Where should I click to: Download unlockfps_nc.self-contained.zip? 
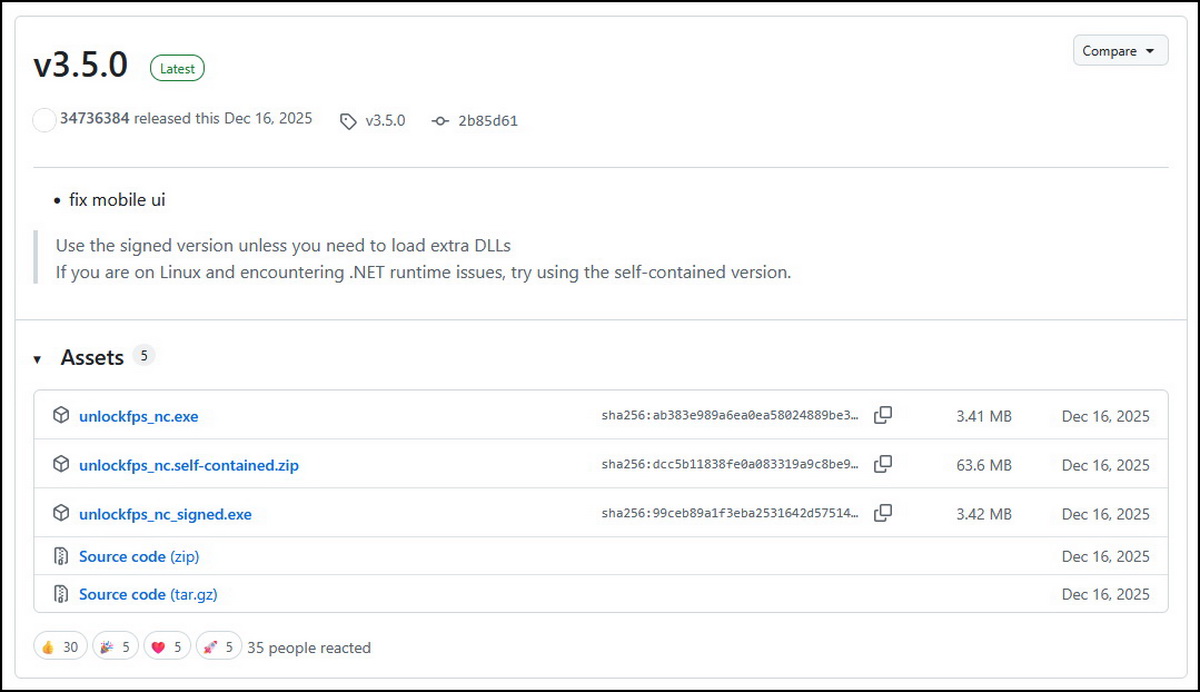[189, 465]
